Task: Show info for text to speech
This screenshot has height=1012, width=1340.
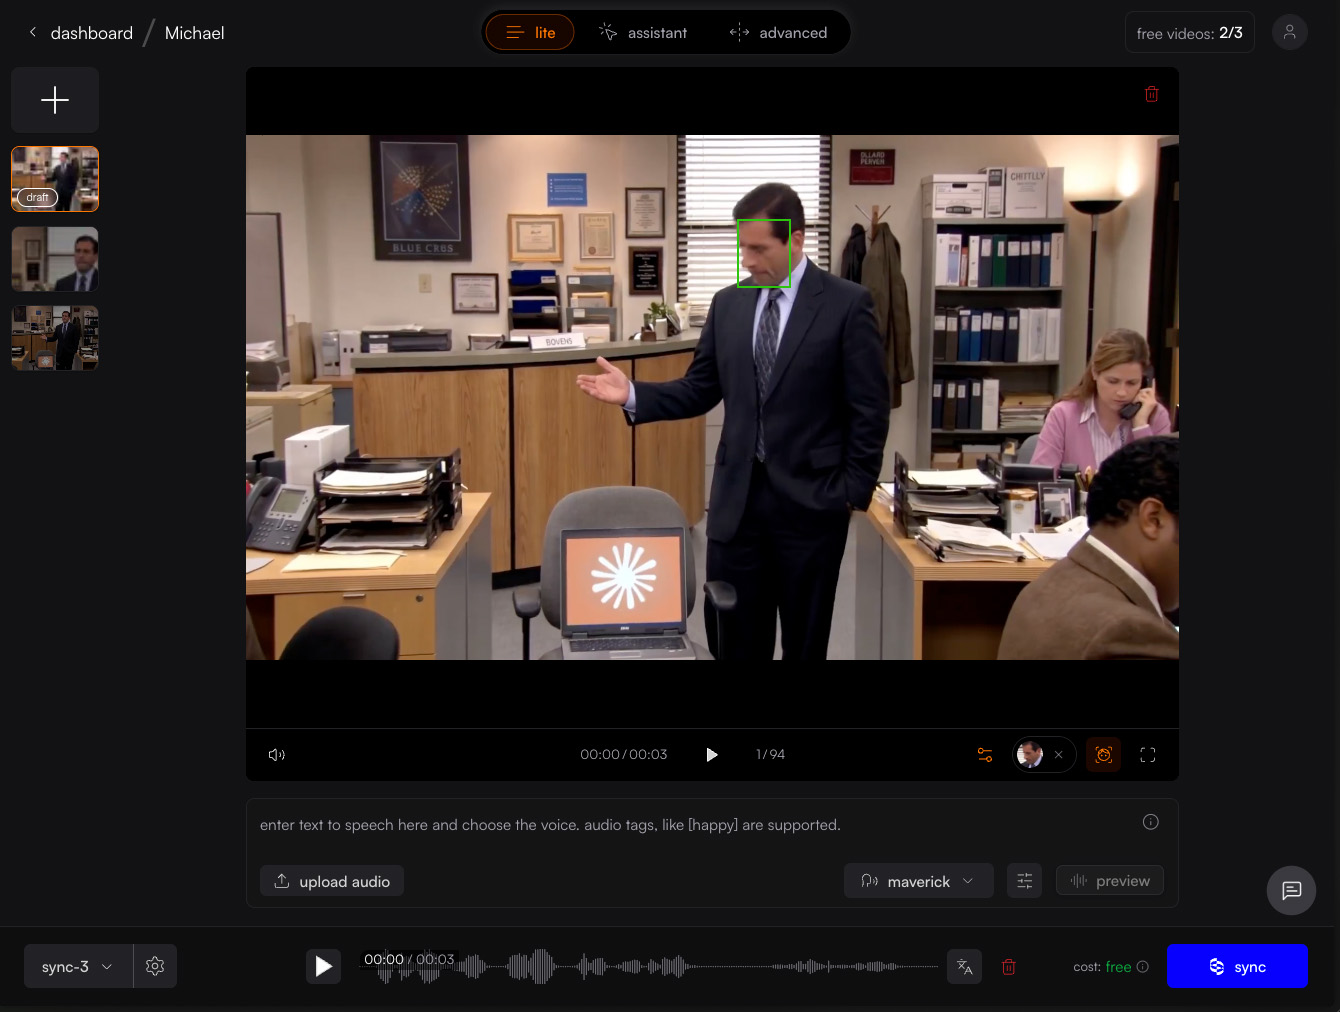Action: coord(1151,822)
